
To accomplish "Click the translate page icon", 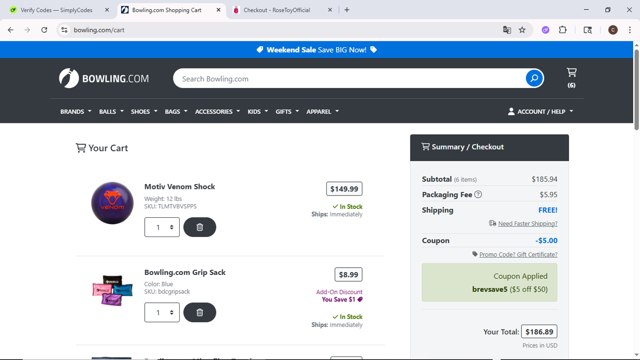I will (x=507, y=30).
